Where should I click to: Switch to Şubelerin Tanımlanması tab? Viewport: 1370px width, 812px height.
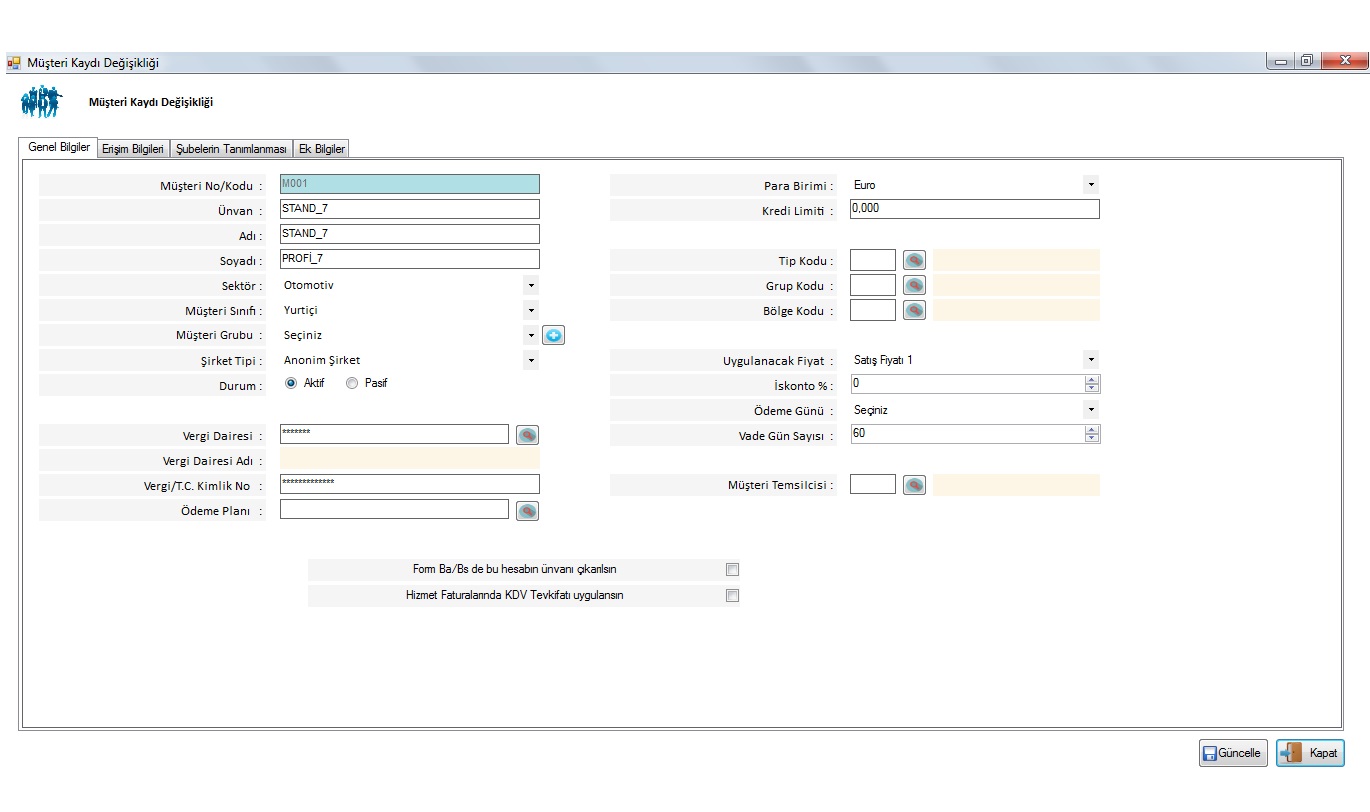(x=231, y=149)
